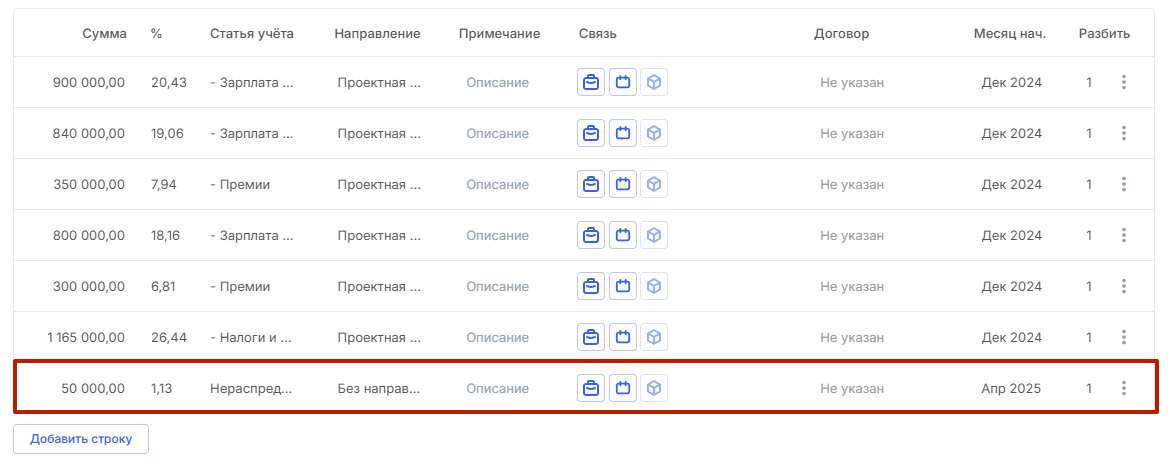Click briefcase link icon in 840 000,00 row
1171x465 pixels.
click(591, 133)
